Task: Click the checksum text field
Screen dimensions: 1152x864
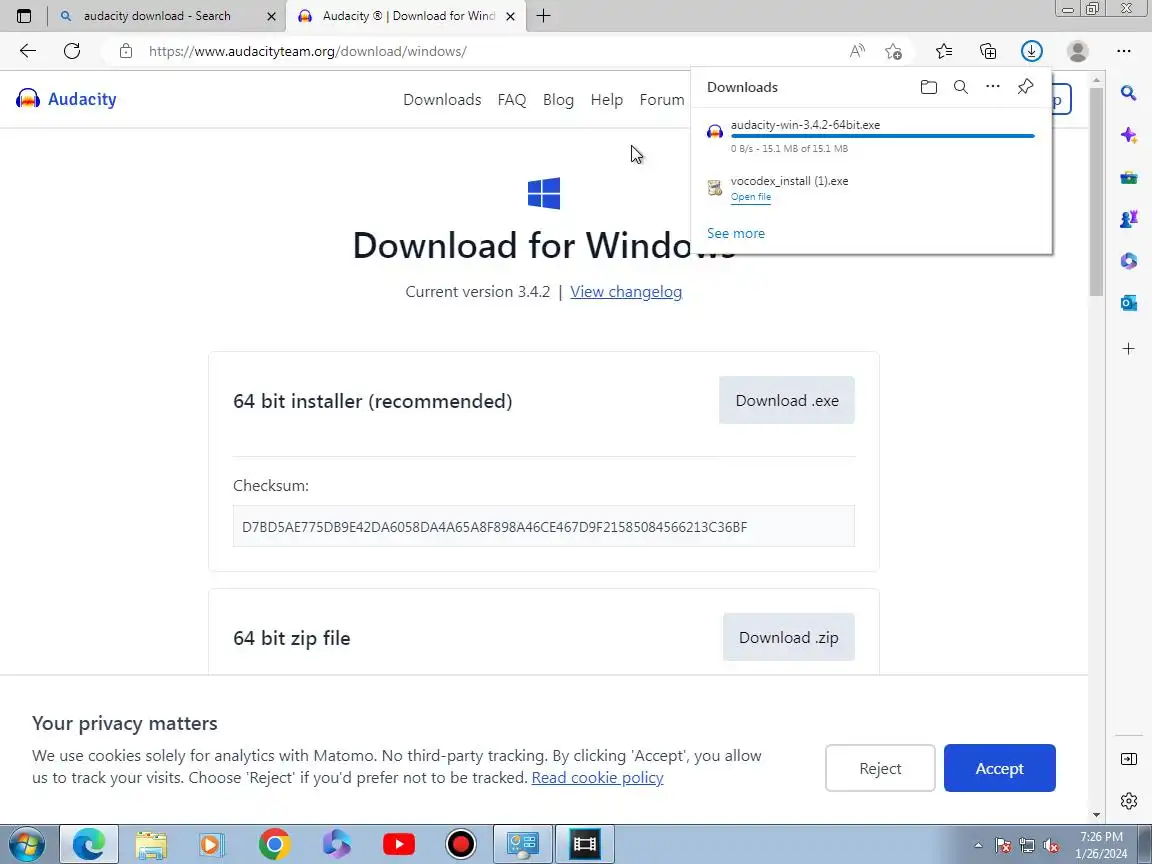Action: coord(544,526)
